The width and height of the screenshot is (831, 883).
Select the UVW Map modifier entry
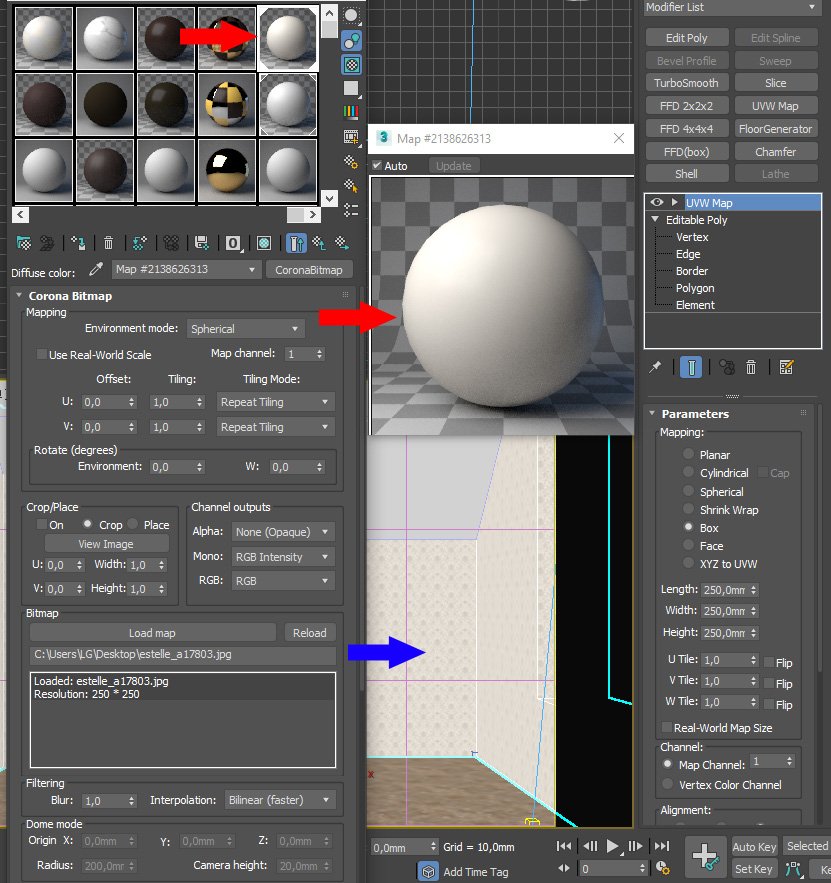click(709, 203)
